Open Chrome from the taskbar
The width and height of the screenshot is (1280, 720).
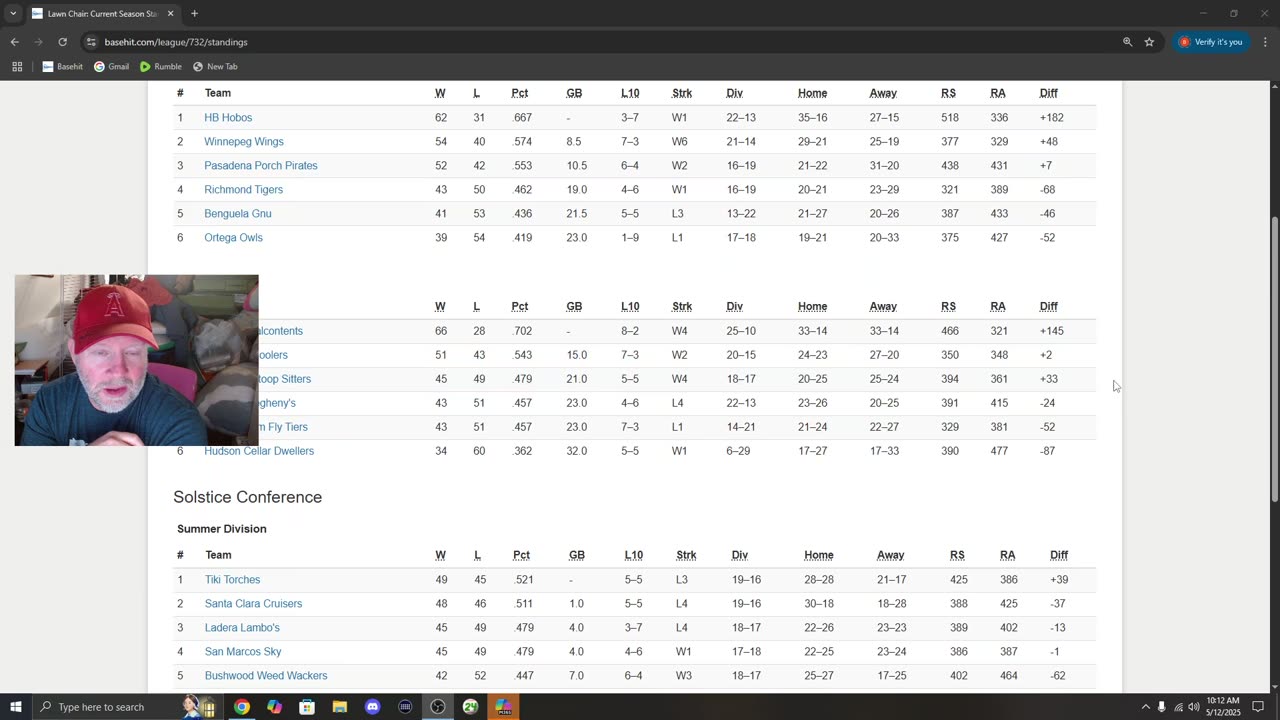pyautogui.click(x=241, y=707)
